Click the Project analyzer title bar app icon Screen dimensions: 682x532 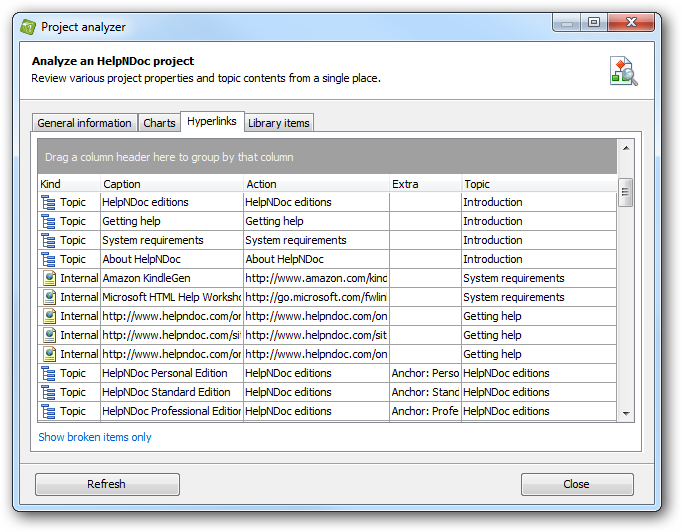coord(28,27)
